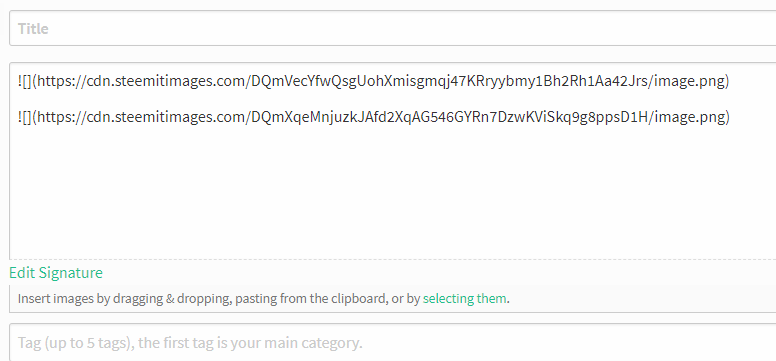
Task: Place cursor in first image markdown line
Action: click(x=374, y=81)
